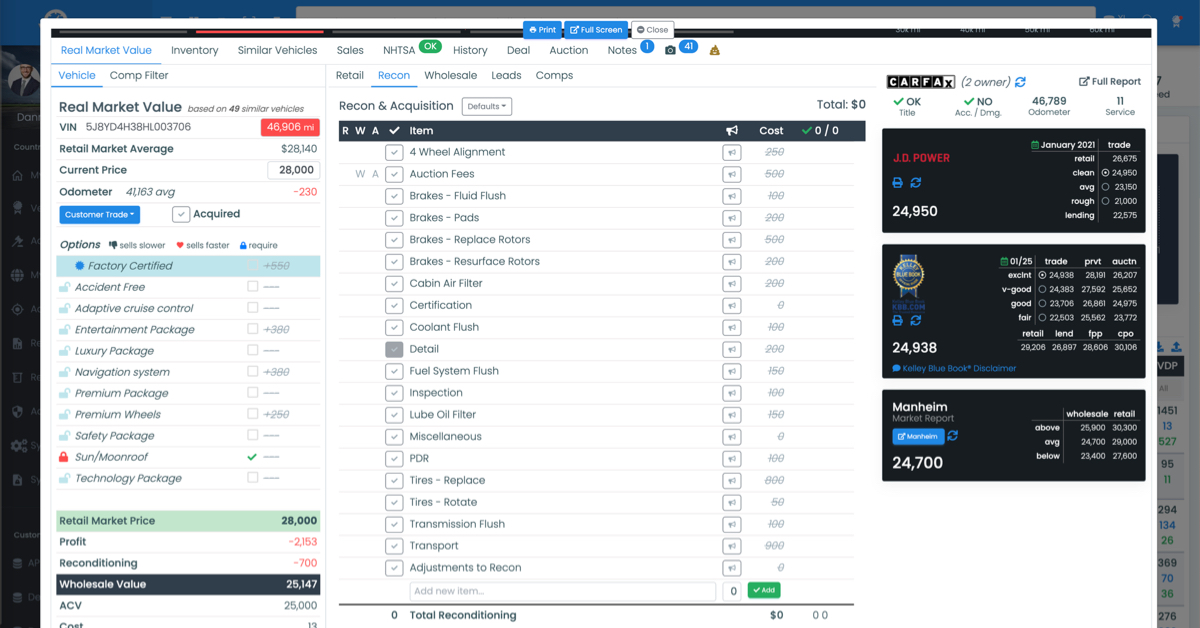Toggle the Acquired checkbox
Screen dimensions: 1200x628
tap(181, 214)
